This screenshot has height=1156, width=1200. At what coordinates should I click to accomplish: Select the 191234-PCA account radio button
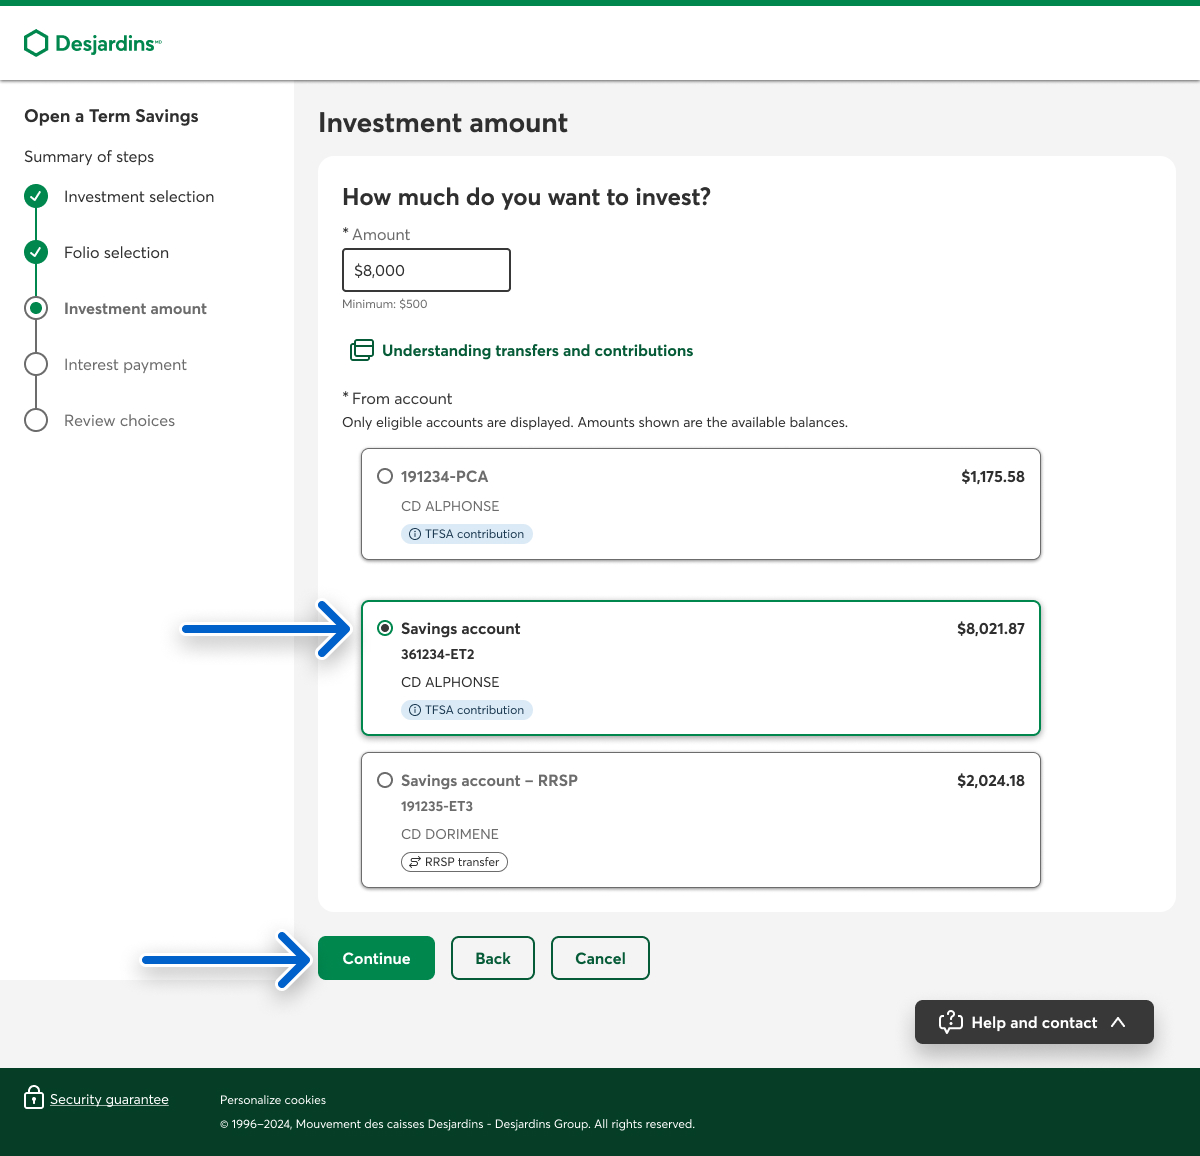[385, 476]
